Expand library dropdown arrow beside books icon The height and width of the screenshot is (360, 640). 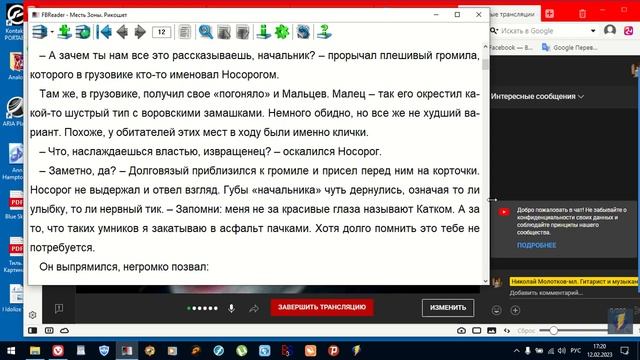[x=52, y=32]
